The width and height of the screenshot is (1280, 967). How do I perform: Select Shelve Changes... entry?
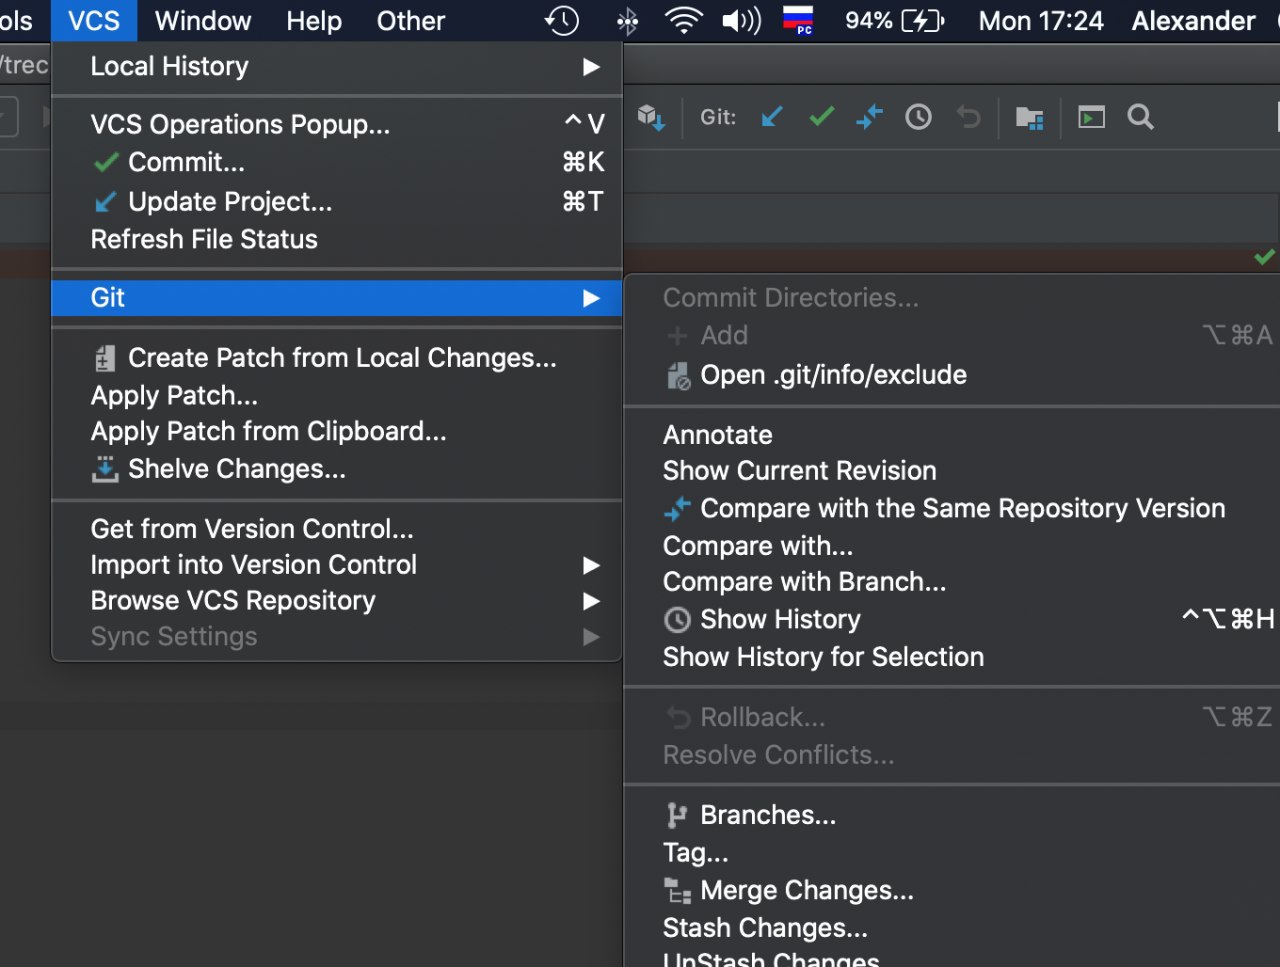point(337,469)
